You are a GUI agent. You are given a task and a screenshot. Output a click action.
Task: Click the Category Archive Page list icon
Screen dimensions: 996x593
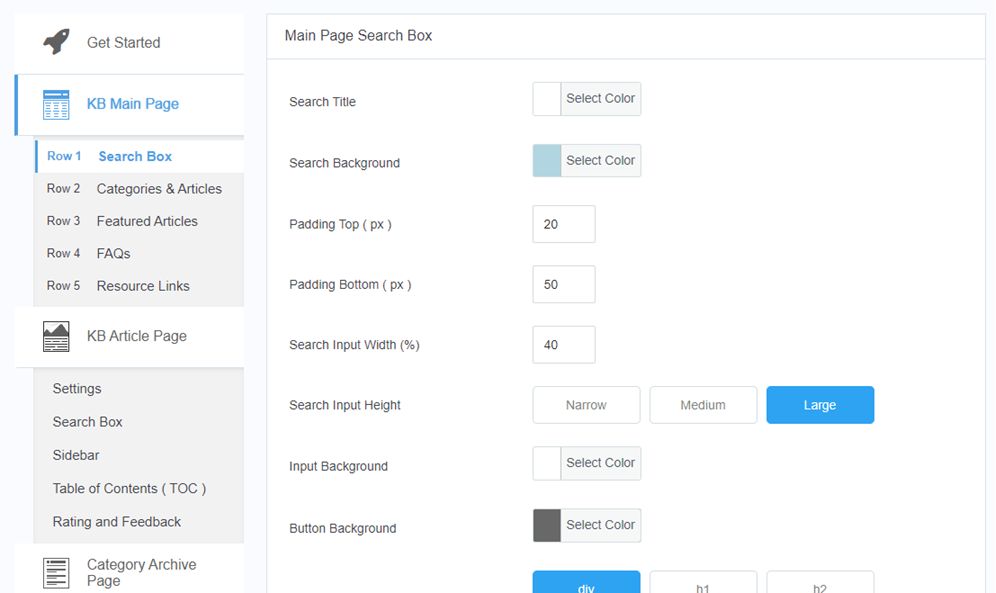point(56,573)
